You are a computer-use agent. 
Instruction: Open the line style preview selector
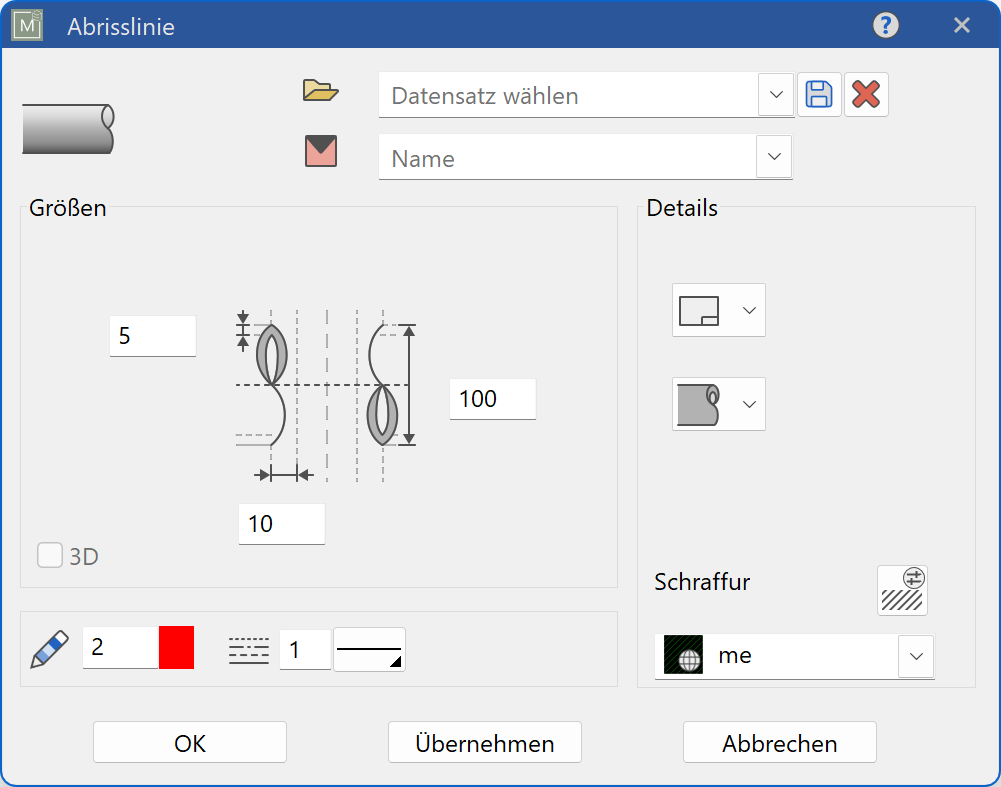click(x=369, y=650)
